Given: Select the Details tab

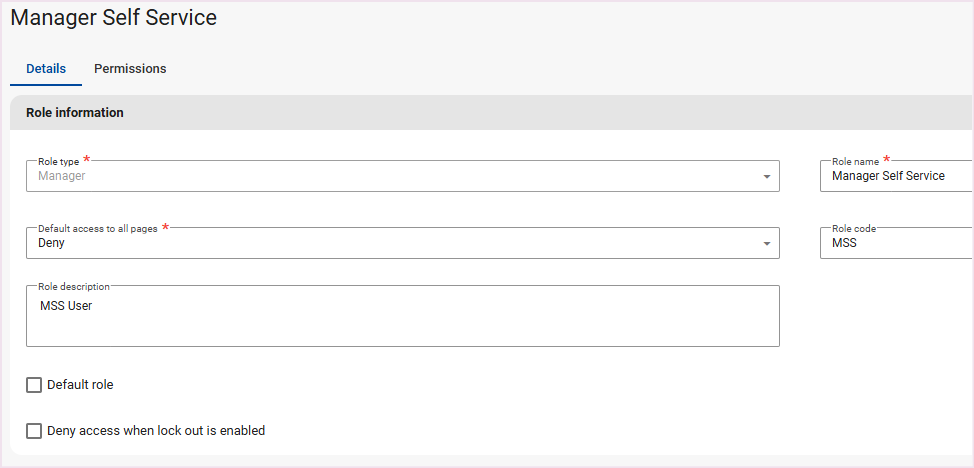Looking at the screenshot, I should click(x=46, y=69).
